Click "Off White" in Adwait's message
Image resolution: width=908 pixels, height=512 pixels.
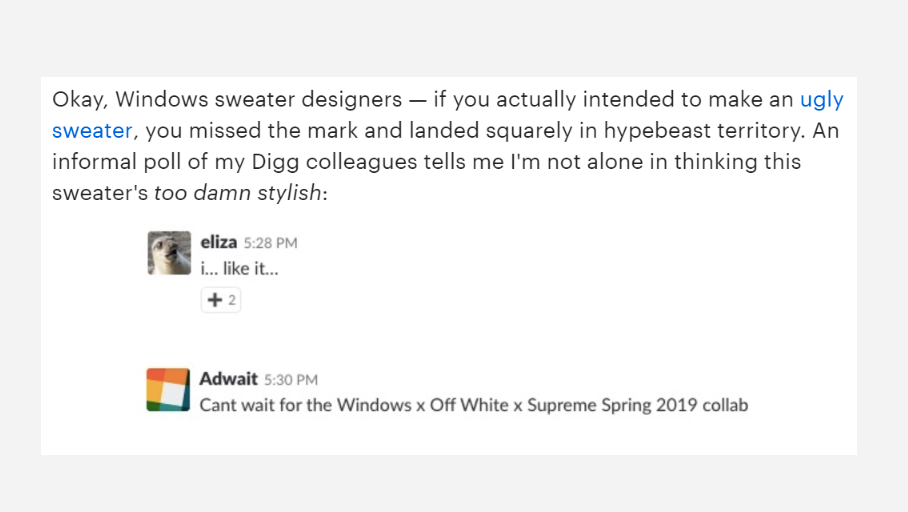coord(469,405)
